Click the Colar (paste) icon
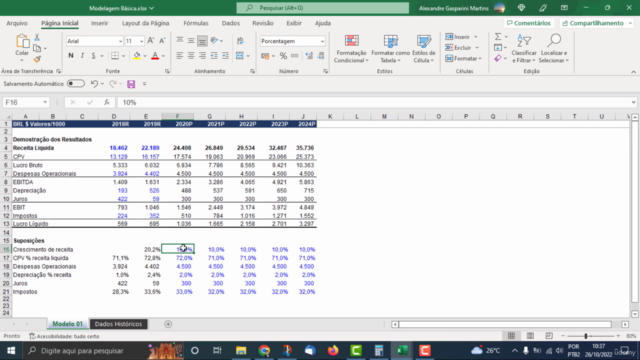The image size is (640, 360). (22, 41)
